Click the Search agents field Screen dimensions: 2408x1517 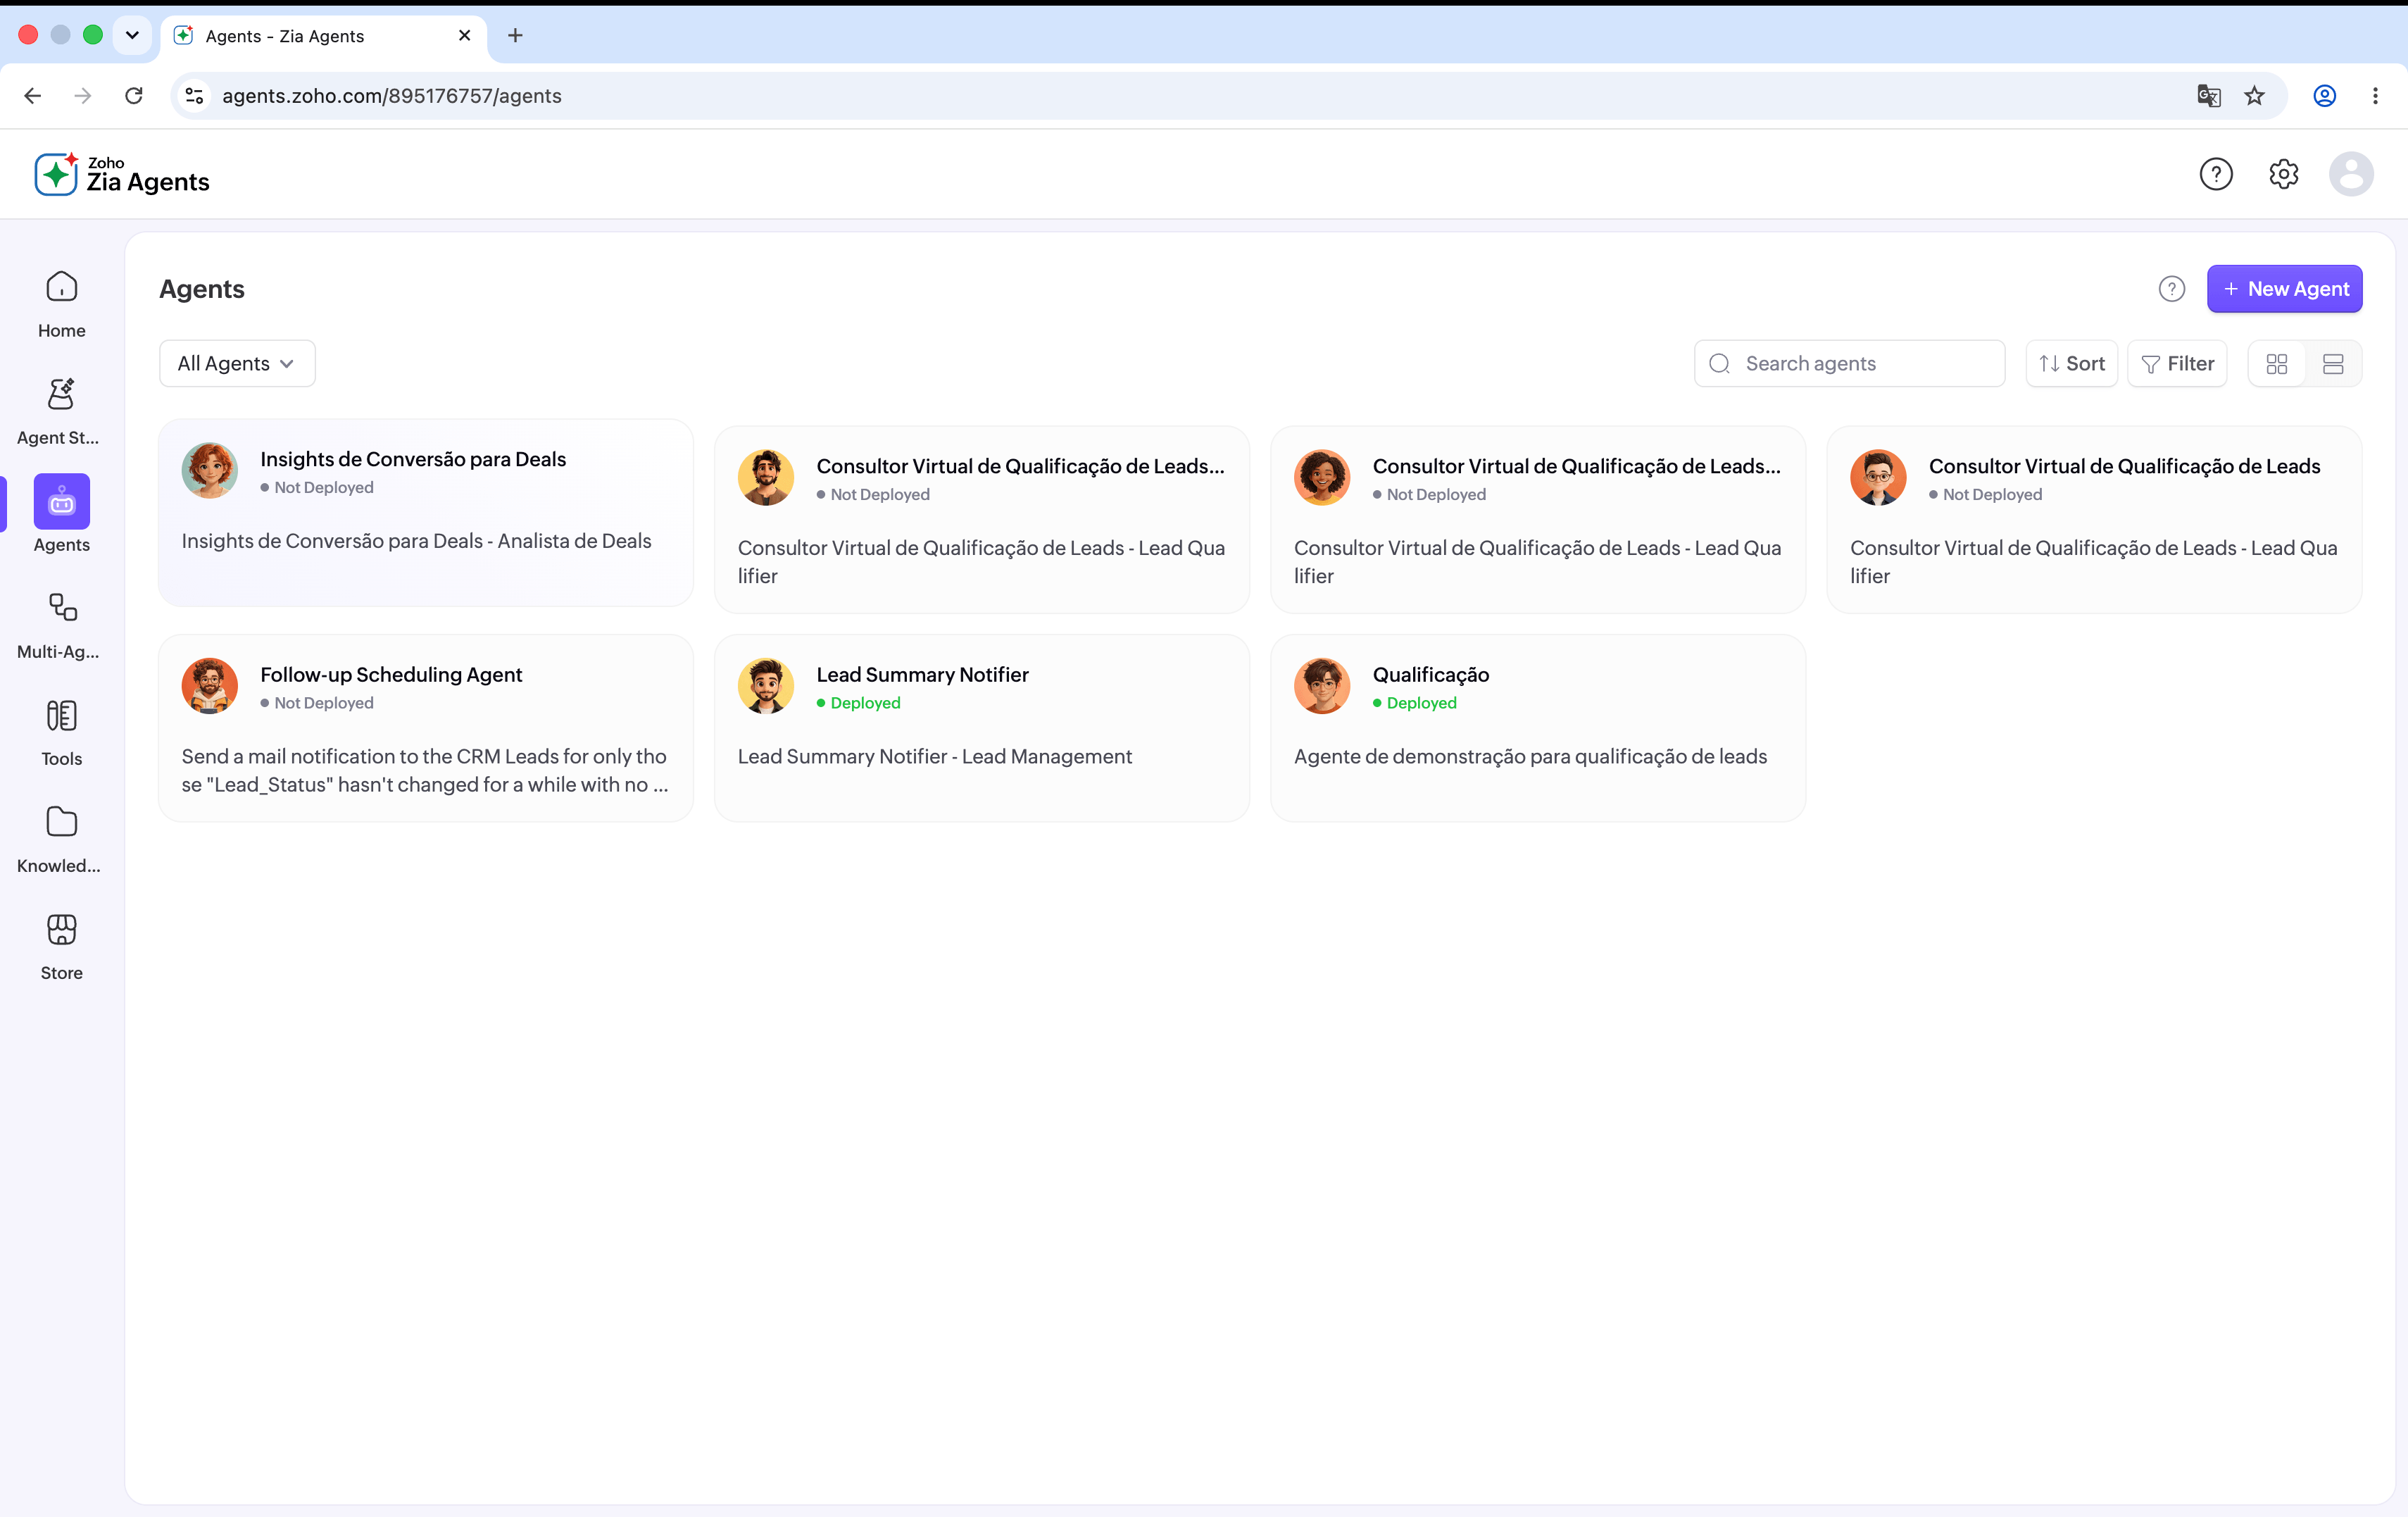pos(1849,364)
